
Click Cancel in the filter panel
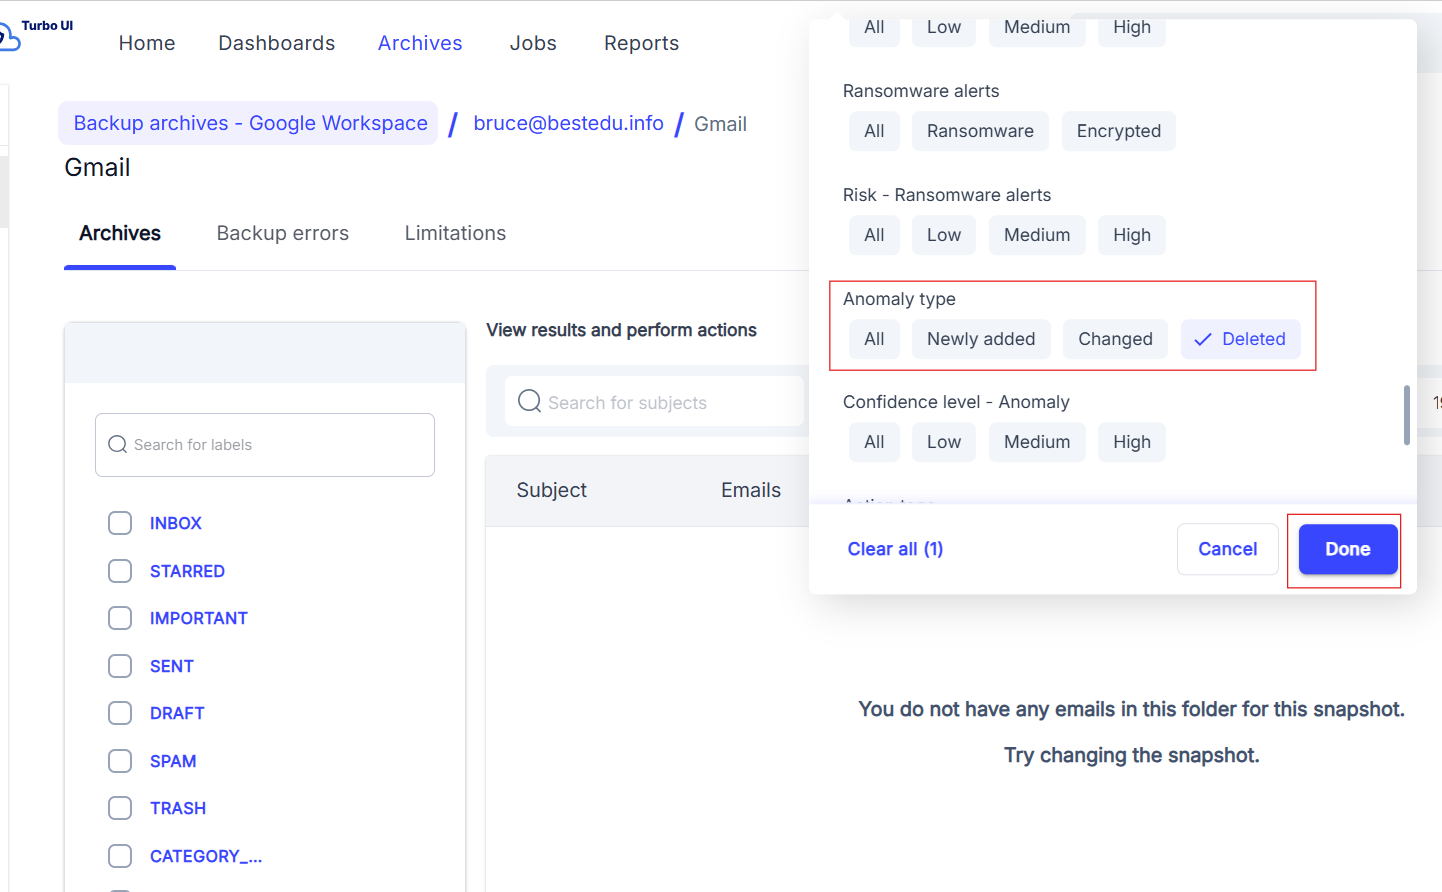coord(1227,549)
